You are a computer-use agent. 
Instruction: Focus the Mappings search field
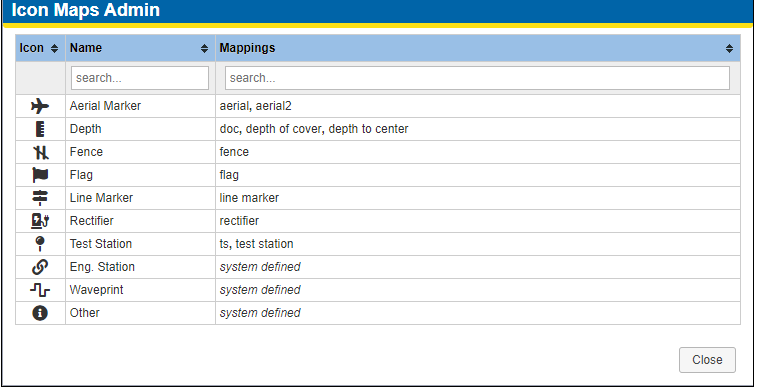(x=477, y=78)
